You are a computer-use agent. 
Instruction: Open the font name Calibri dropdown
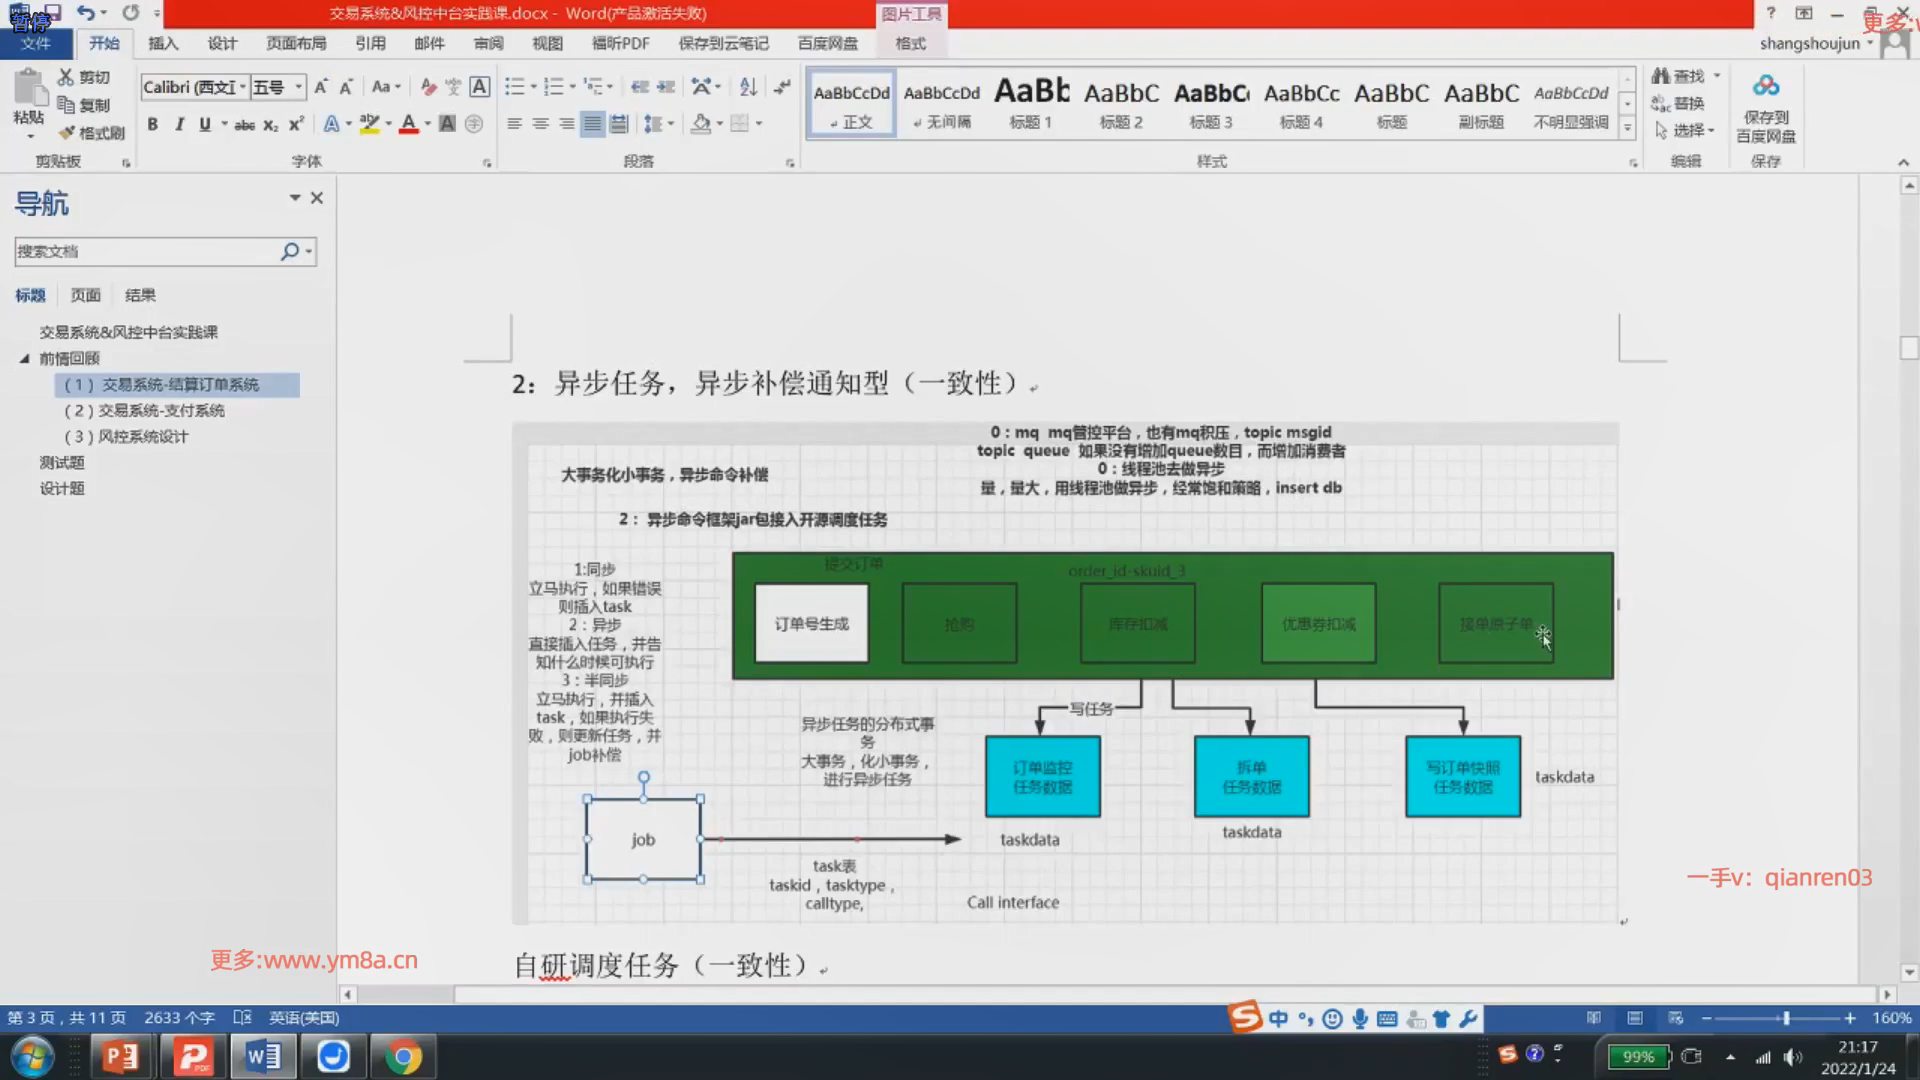[242, 87]
